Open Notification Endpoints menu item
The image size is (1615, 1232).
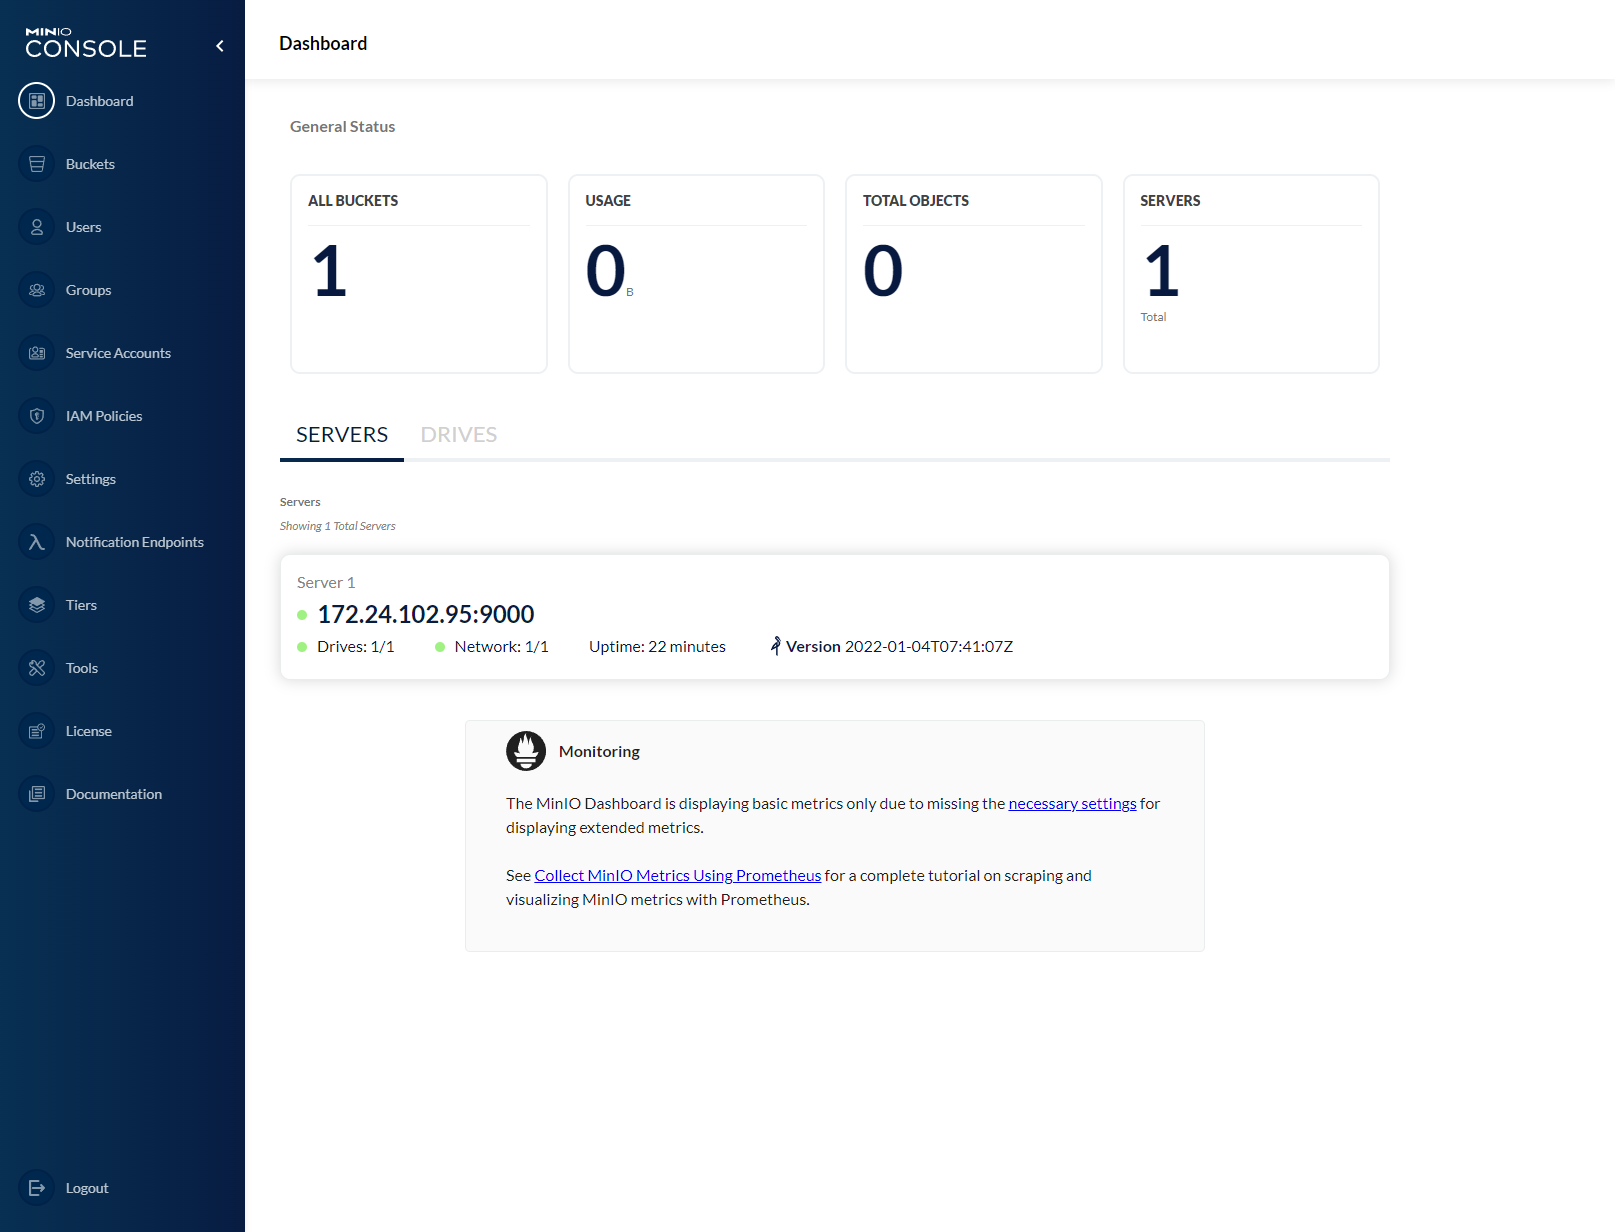click(x=135, y=542)
